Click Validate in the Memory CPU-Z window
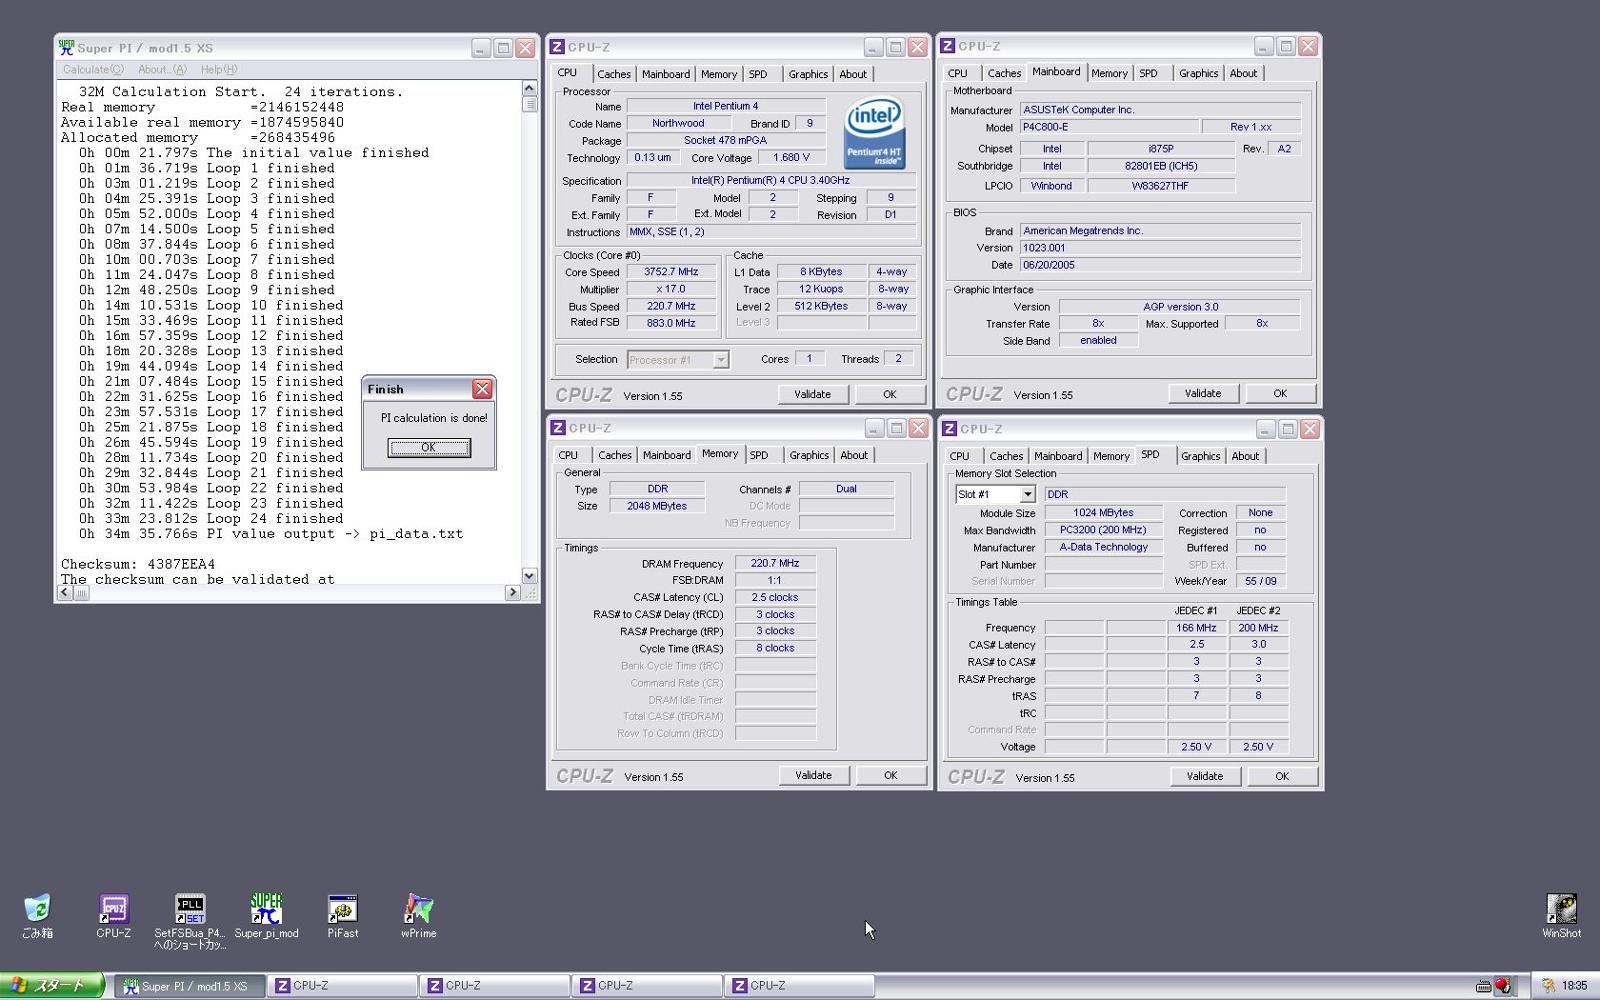Viewport: 1600px width, 1000px height. (x=813, y=775)
